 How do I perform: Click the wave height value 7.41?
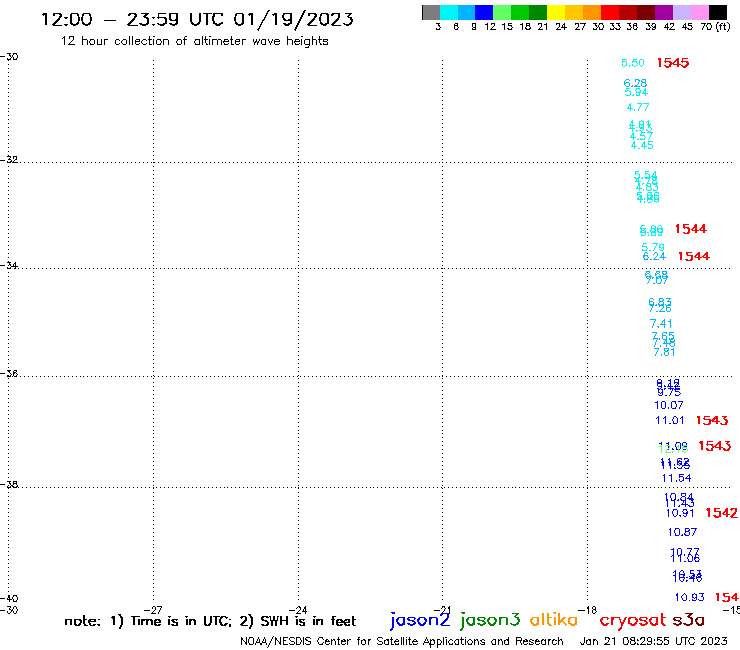[661, 324]
